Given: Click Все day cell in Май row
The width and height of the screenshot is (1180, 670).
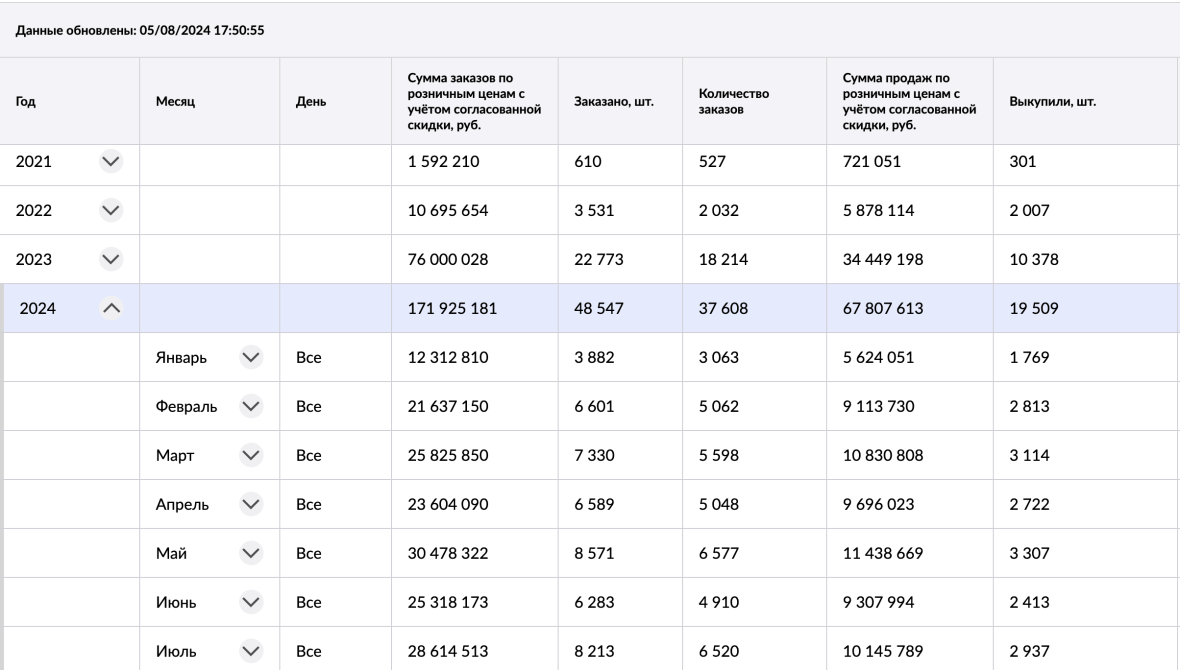Looking at the screenshot, I should (336, 553).
